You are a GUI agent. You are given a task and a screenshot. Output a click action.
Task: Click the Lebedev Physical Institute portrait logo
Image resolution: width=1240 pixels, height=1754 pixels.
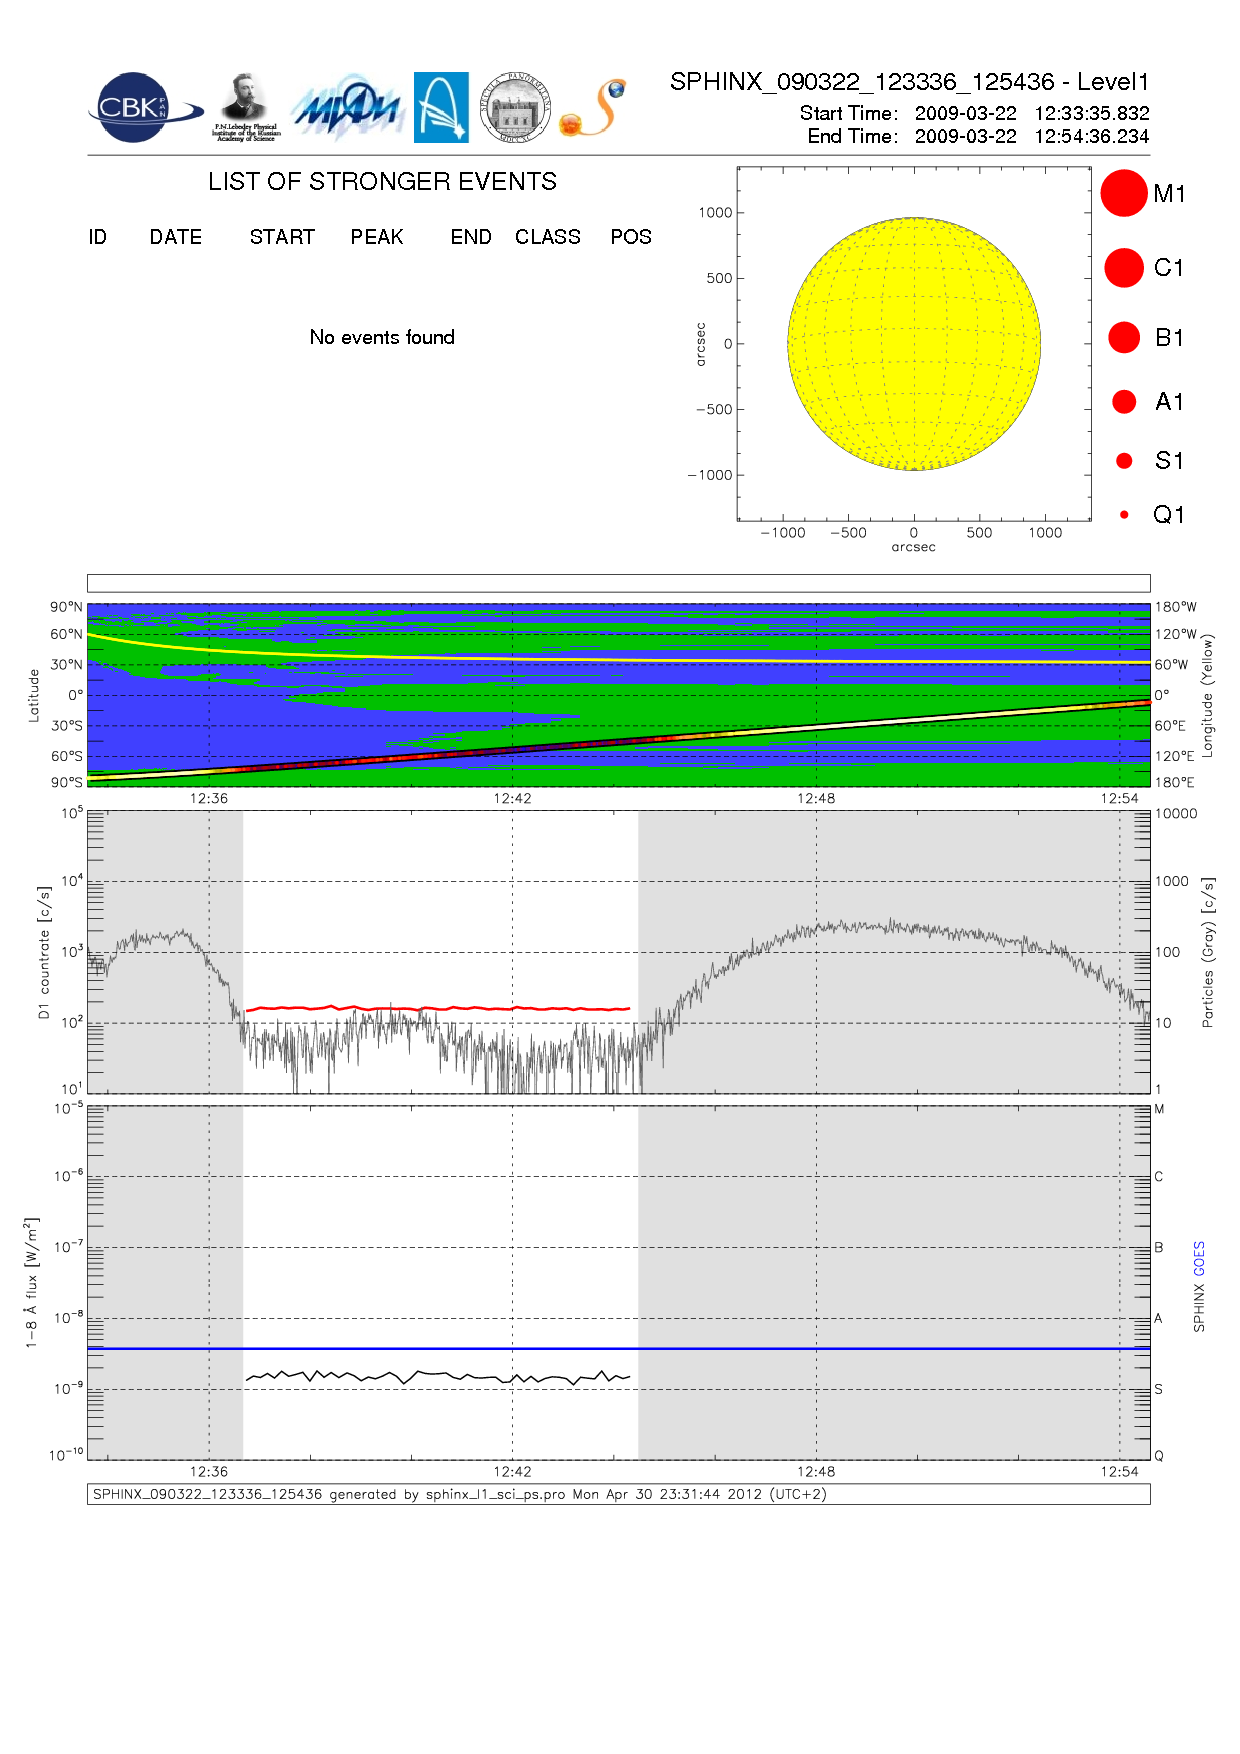(246, 107)
